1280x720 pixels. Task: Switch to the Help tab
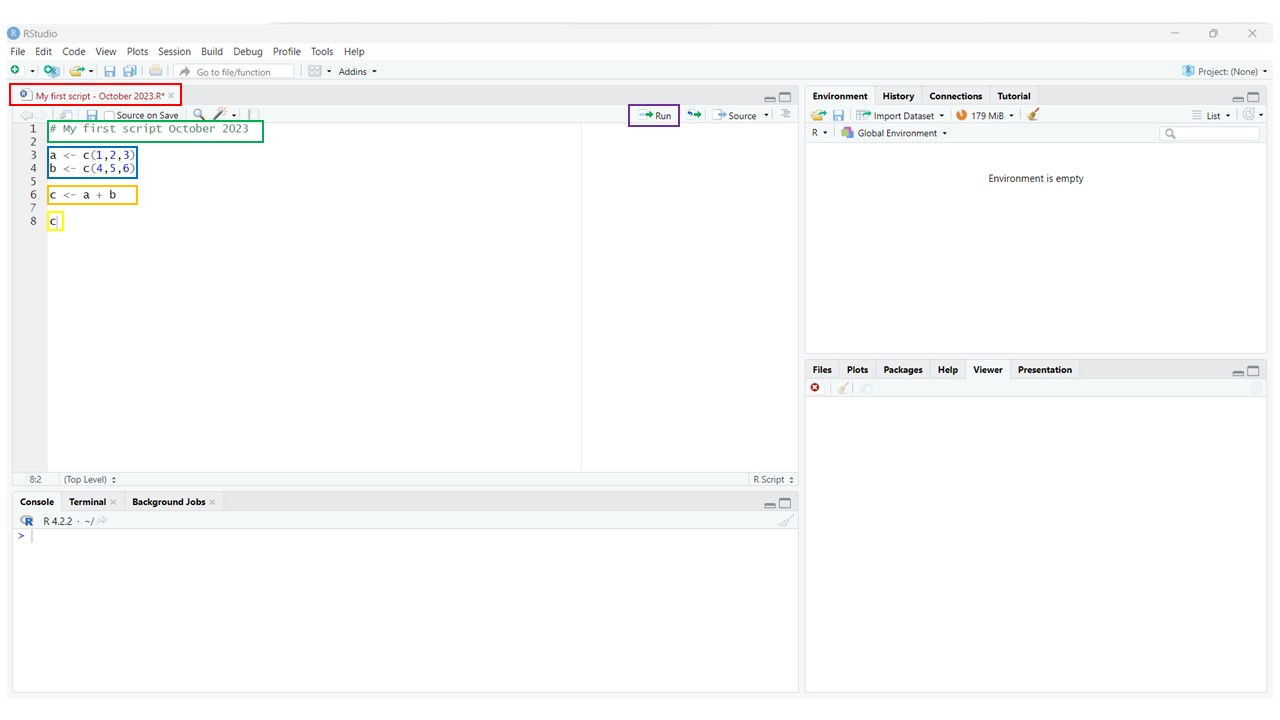(947, 370)
